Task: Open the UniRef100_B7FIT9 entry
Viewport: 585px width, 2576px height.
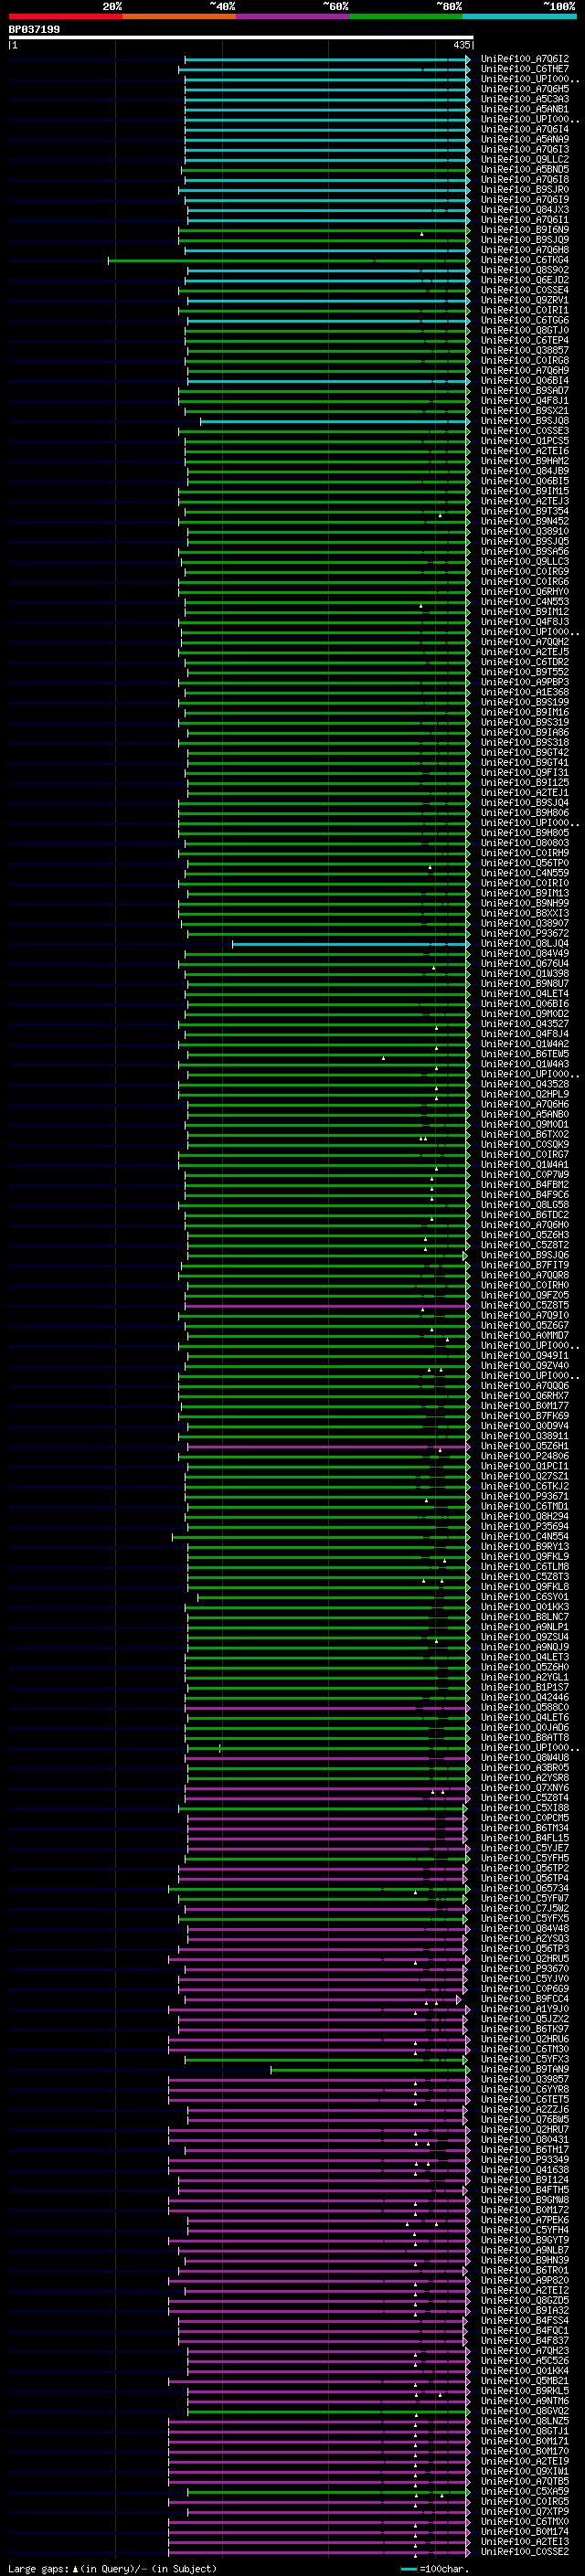Action: [525, 1266]
